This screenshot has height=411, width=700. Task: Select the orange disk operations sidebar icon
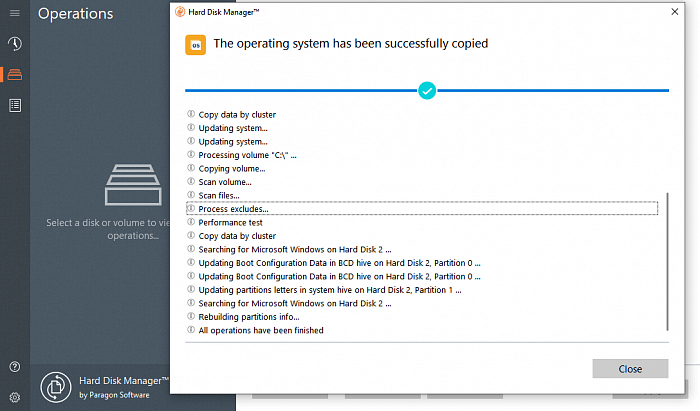click(15, 75)
